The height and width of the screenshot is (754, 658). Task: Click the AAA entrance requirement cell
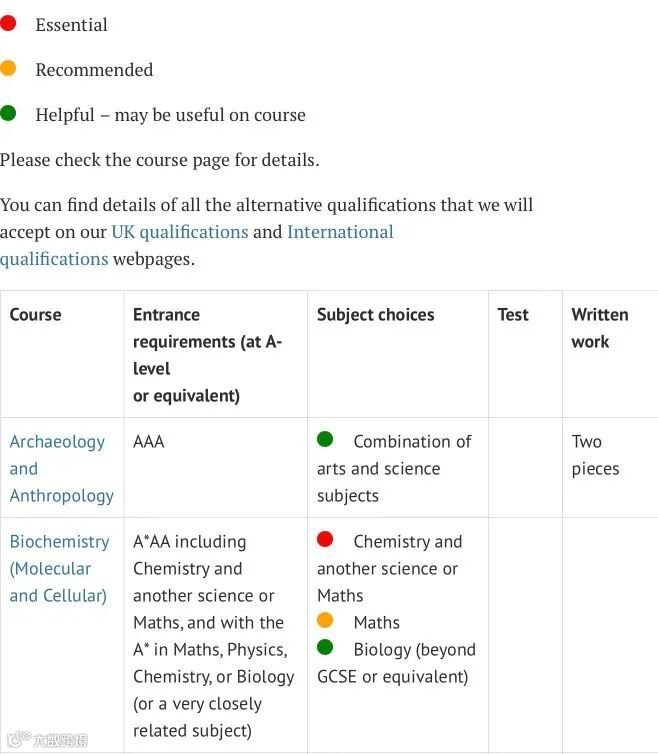(x=149, y=441)
